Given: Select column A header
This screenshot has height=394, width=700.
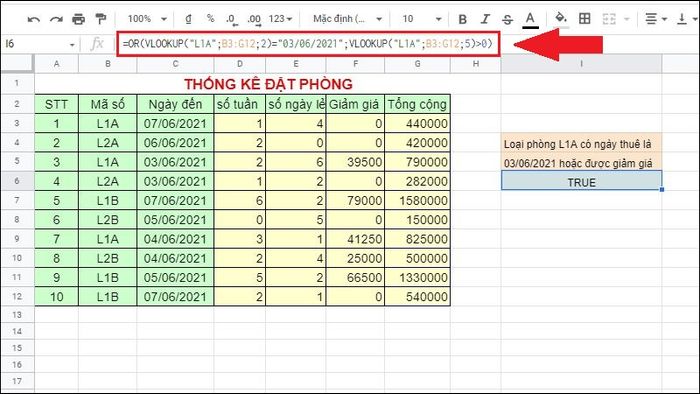Looking at the screenshot, I should (x=56, y=64).
